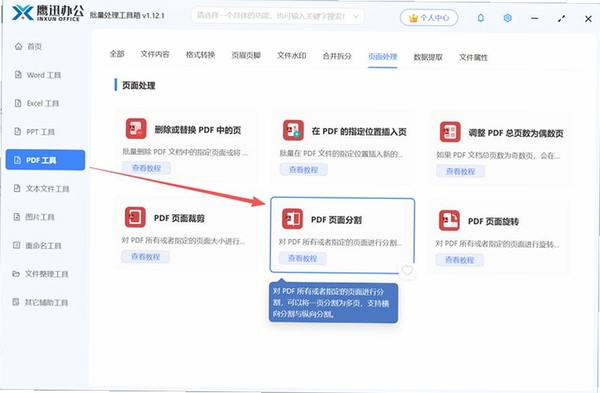
Task: Click 批量删除 PDF 文档中的指定页面 description
Action: pyautogui.click(x=185, y=152)
